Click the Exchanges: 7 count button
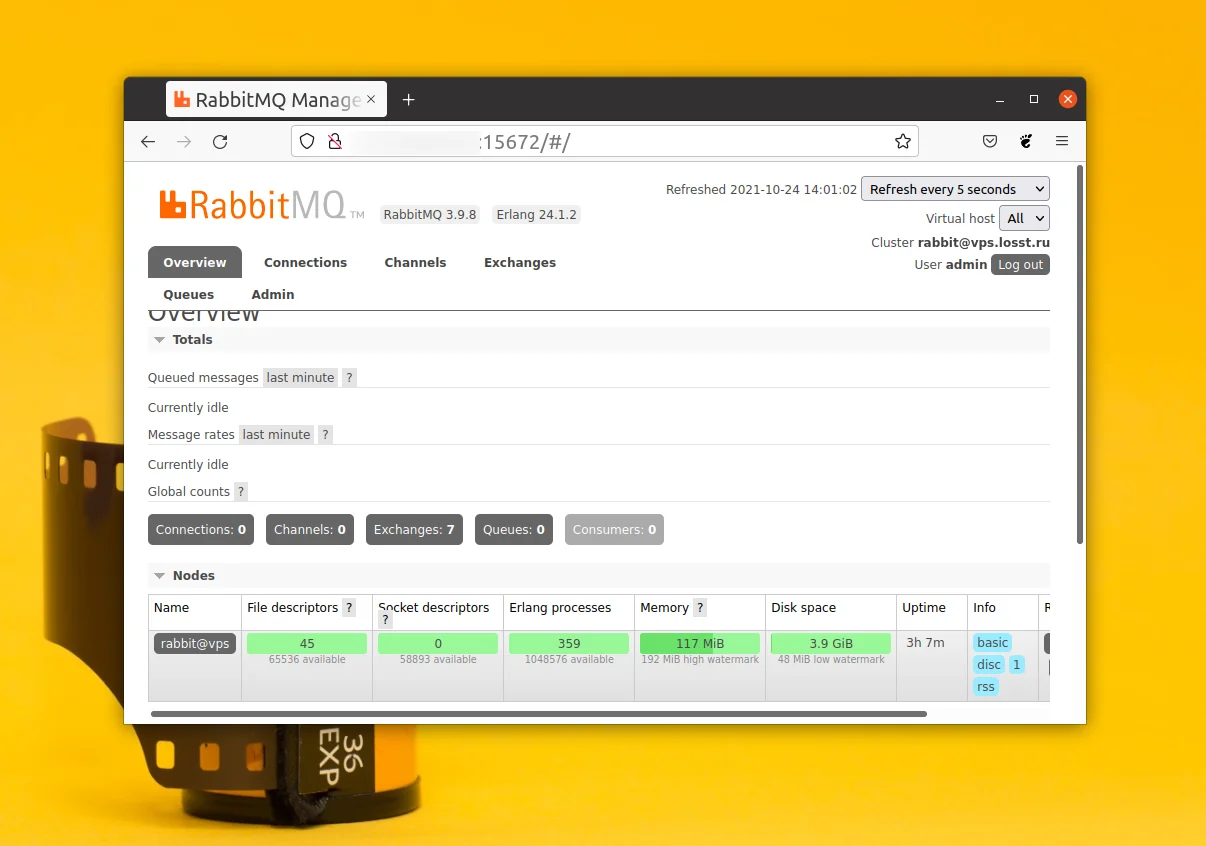Viewport: 1206px width, 846px height. click(x=414, y=530)
